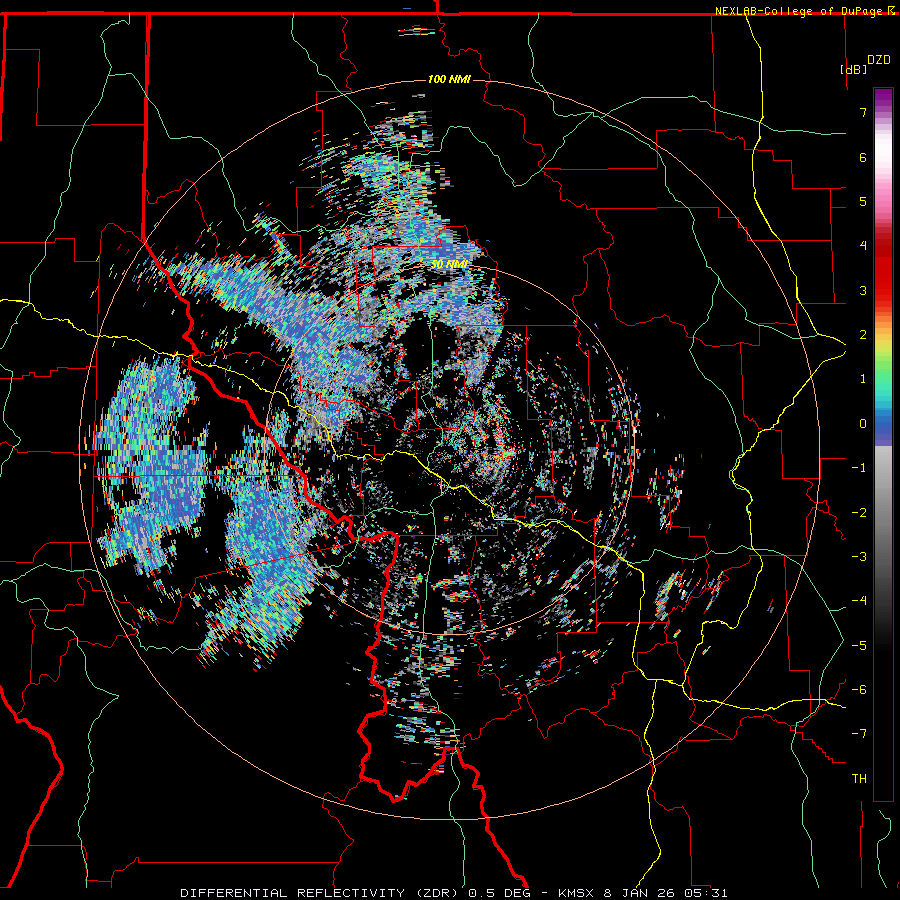900x900 pixels.
Task: Click the -6 value on color scale
Action: (x=859, y=690)
